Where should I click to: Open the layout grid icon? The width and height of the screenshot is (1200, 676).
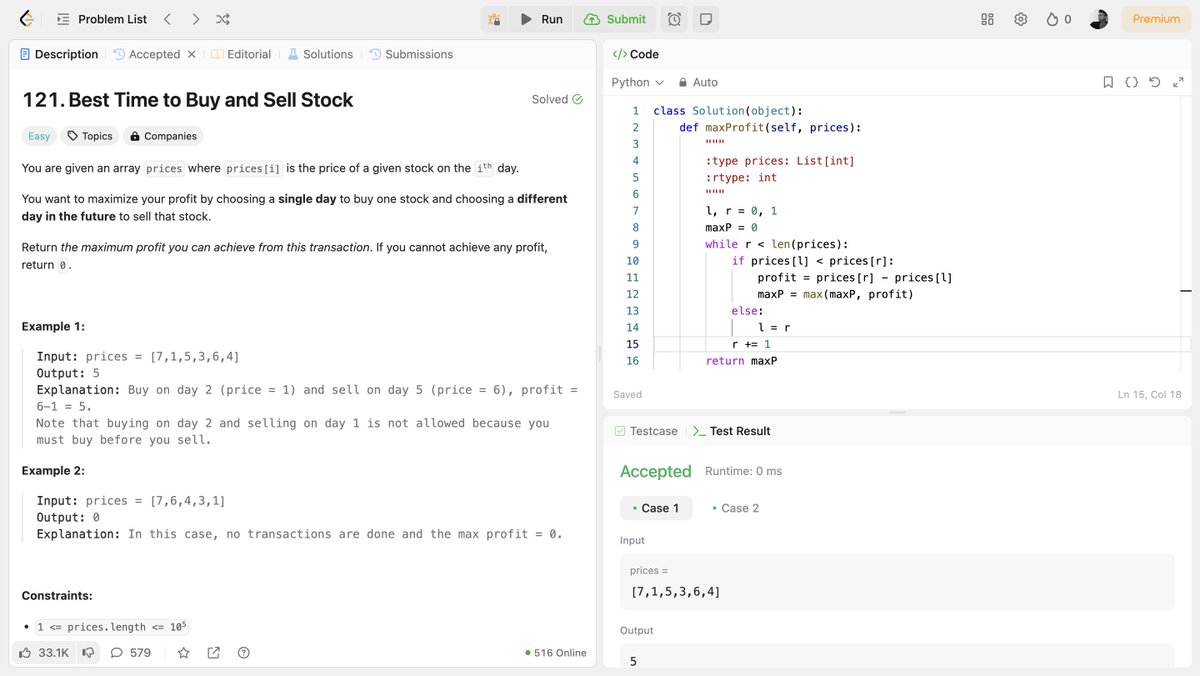(x=987, y=19)
